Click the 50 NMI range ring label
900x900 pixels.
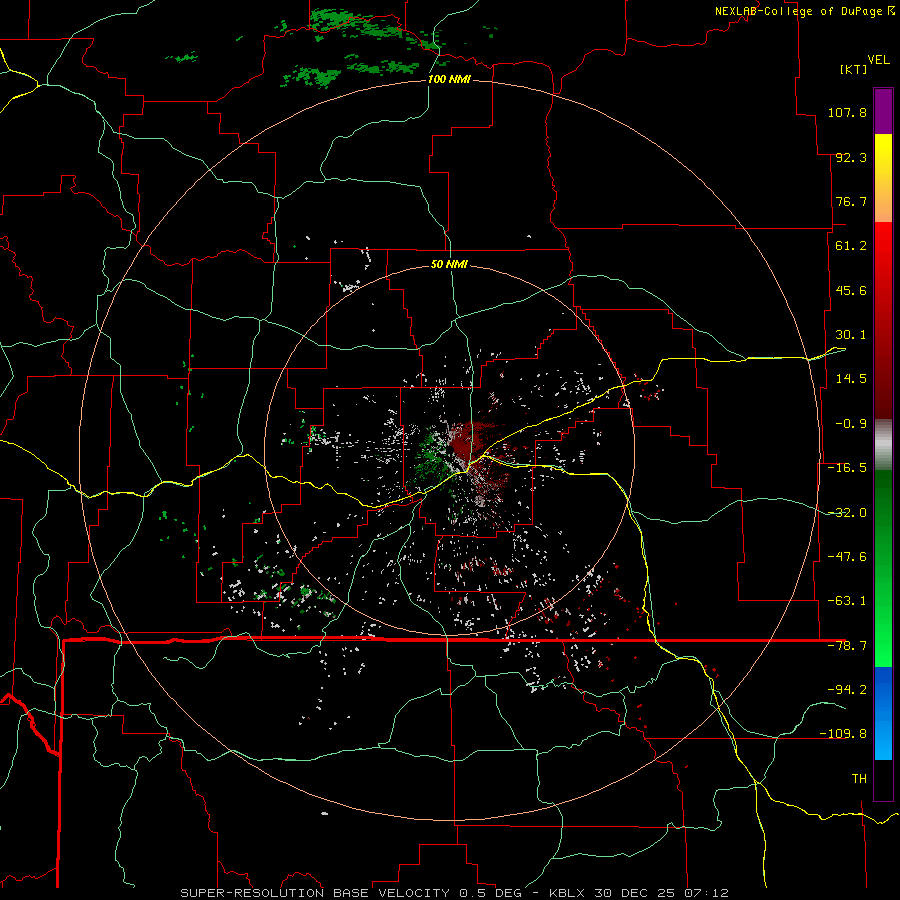point(449,264)
